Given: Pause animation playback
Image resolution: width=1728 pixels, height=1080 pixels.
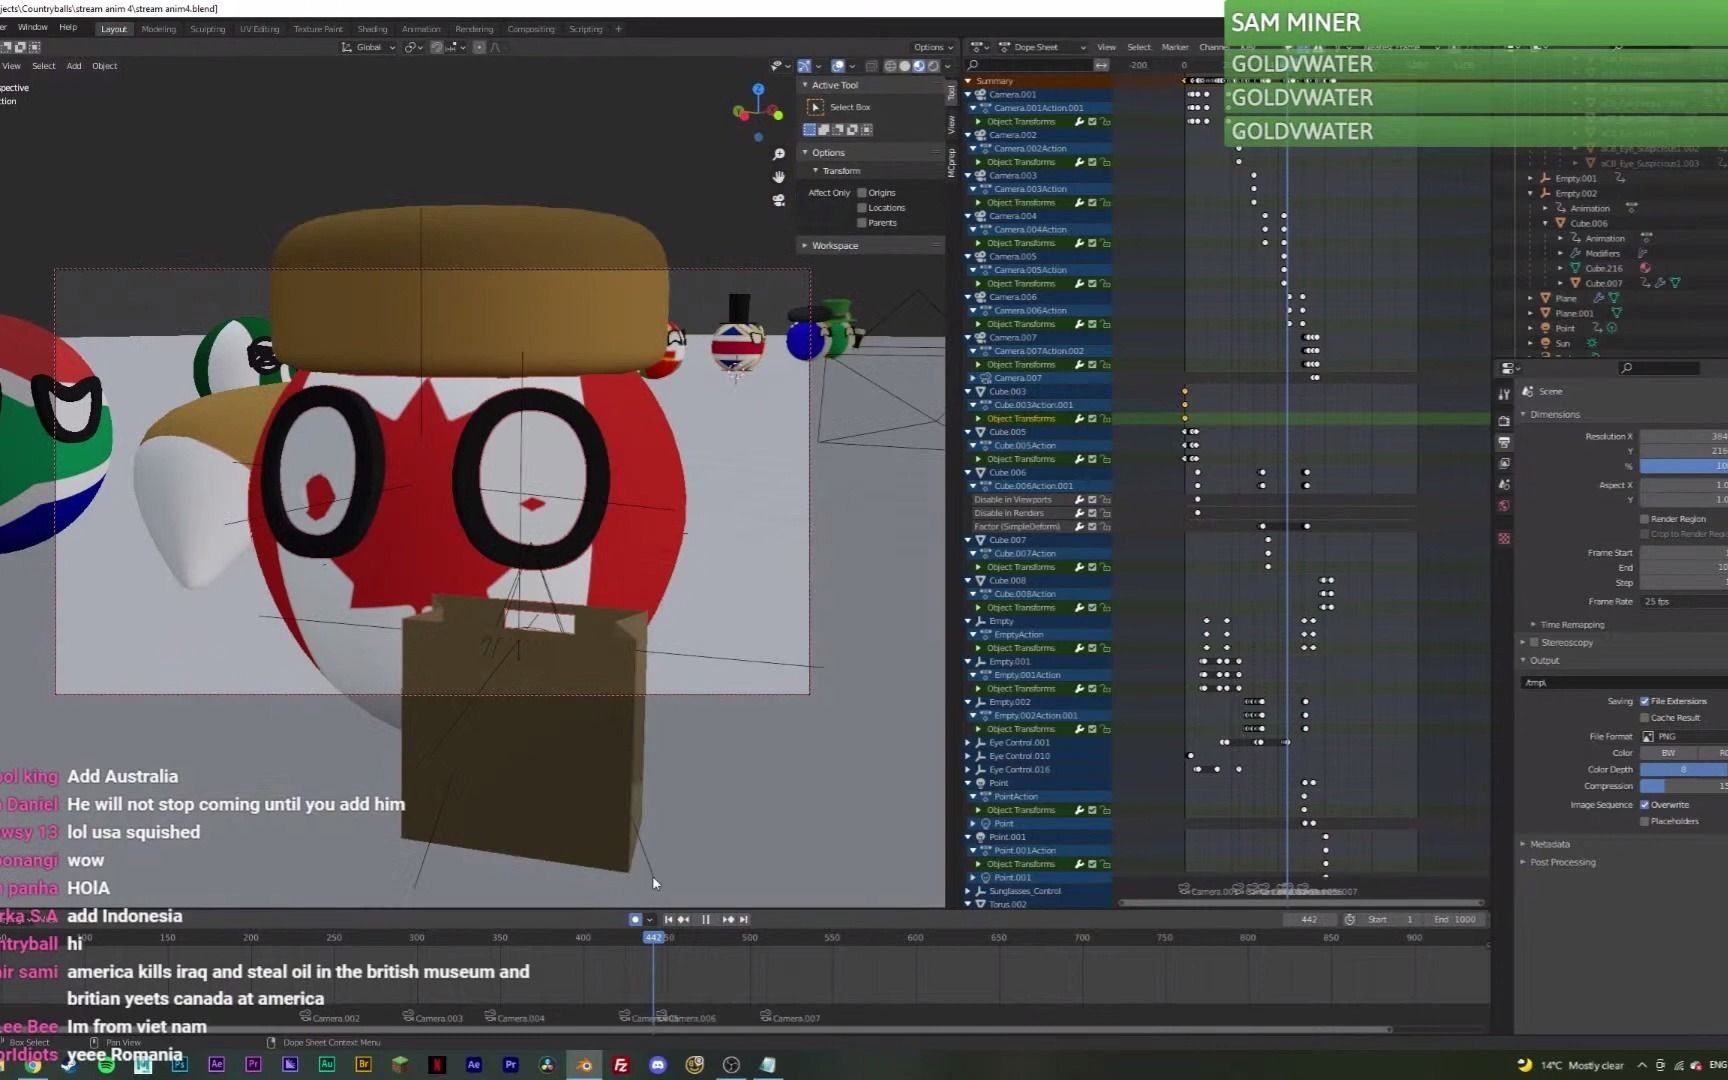Looking at the screenshot, I should click(706, 919).
